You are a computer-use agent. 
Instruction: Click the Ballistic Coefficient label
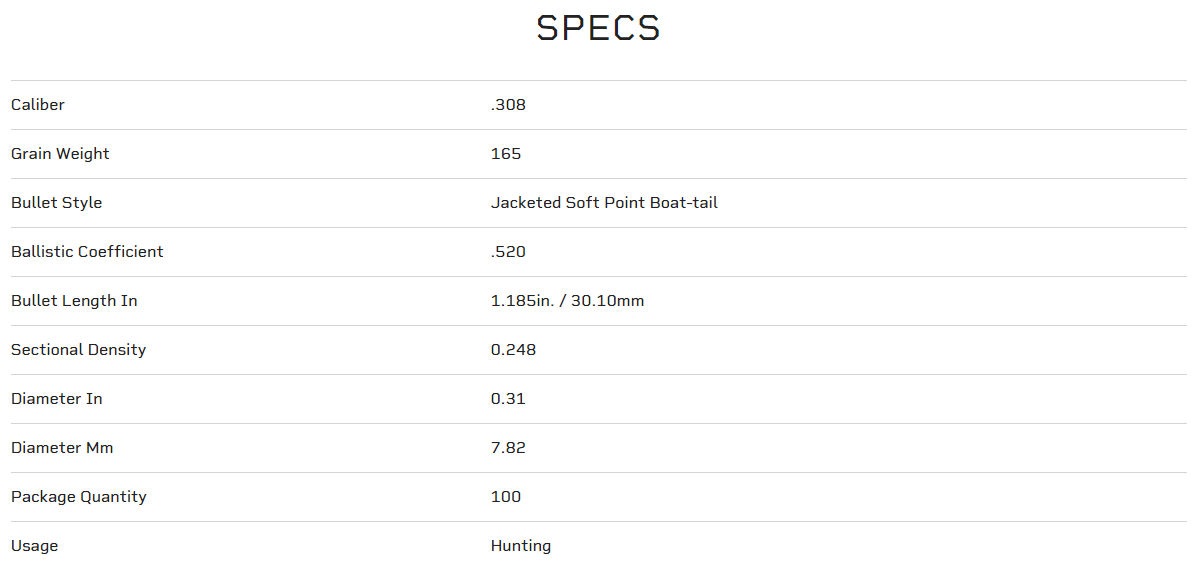click(x=87, y=252)
